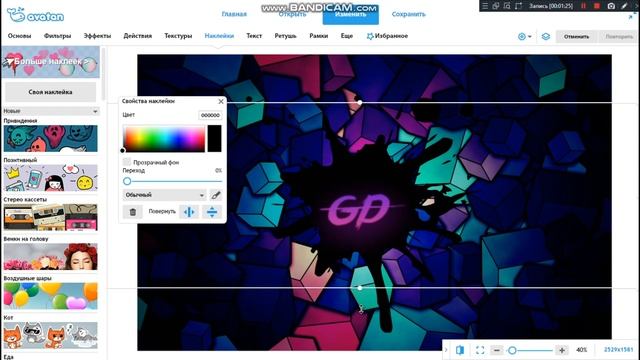
Task: Flip the sticker vertically
Action: (x=212, y=212)
